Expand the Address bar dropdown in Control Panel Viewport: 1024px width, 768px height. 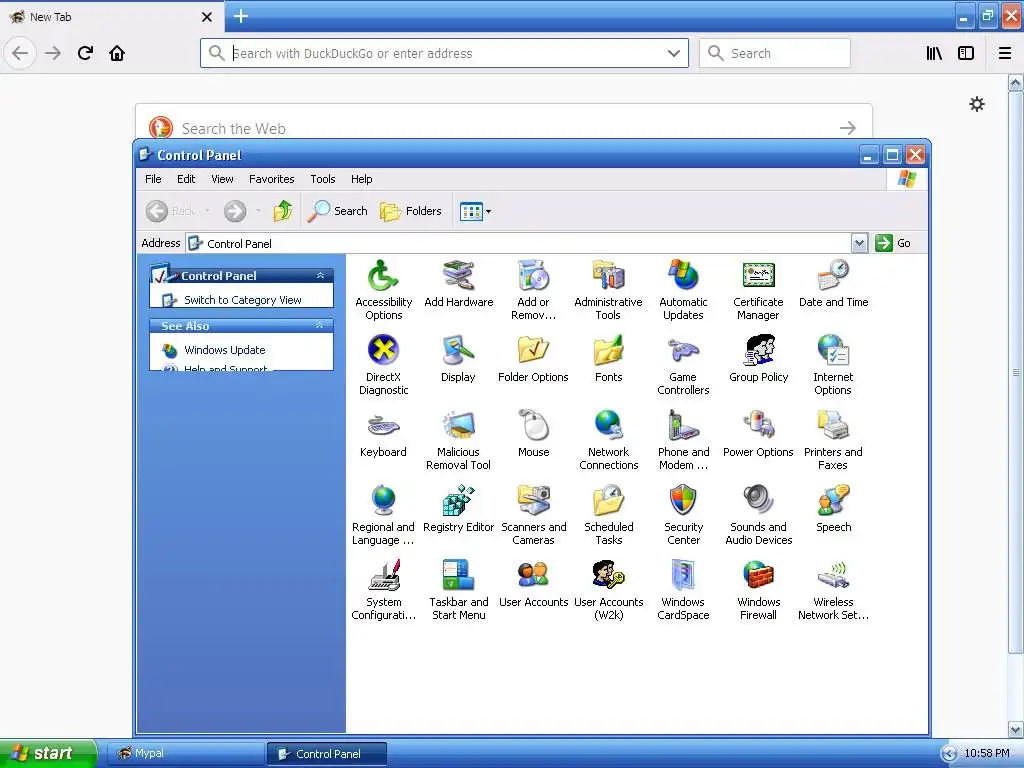point(859,243)
